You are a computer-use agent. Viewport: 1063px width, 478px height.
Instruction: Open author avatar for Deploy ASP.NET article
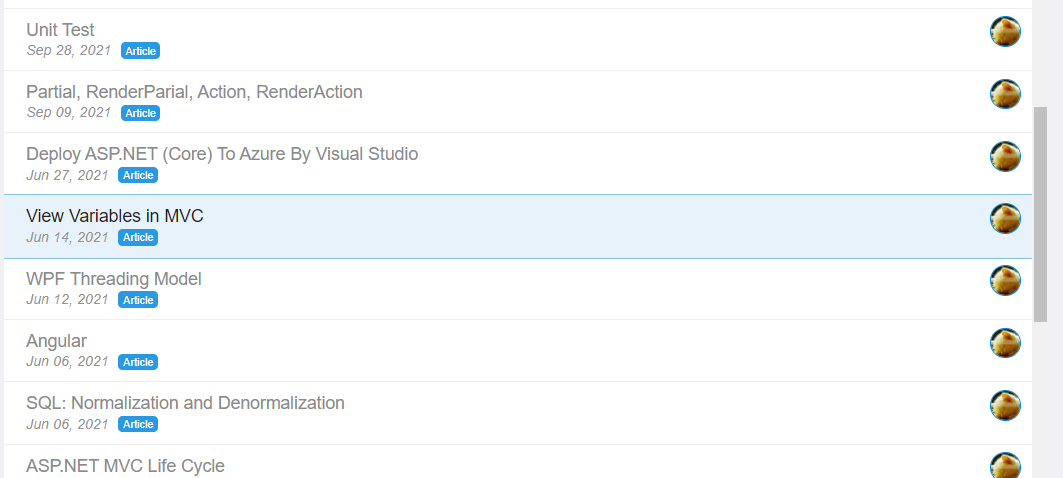point(1005,157)
